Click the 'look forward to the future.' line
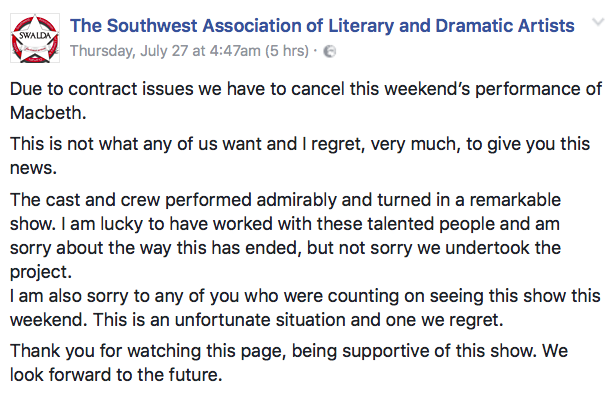Image resolution: width=610 pixels, height=400 pixels. point(116,375)
